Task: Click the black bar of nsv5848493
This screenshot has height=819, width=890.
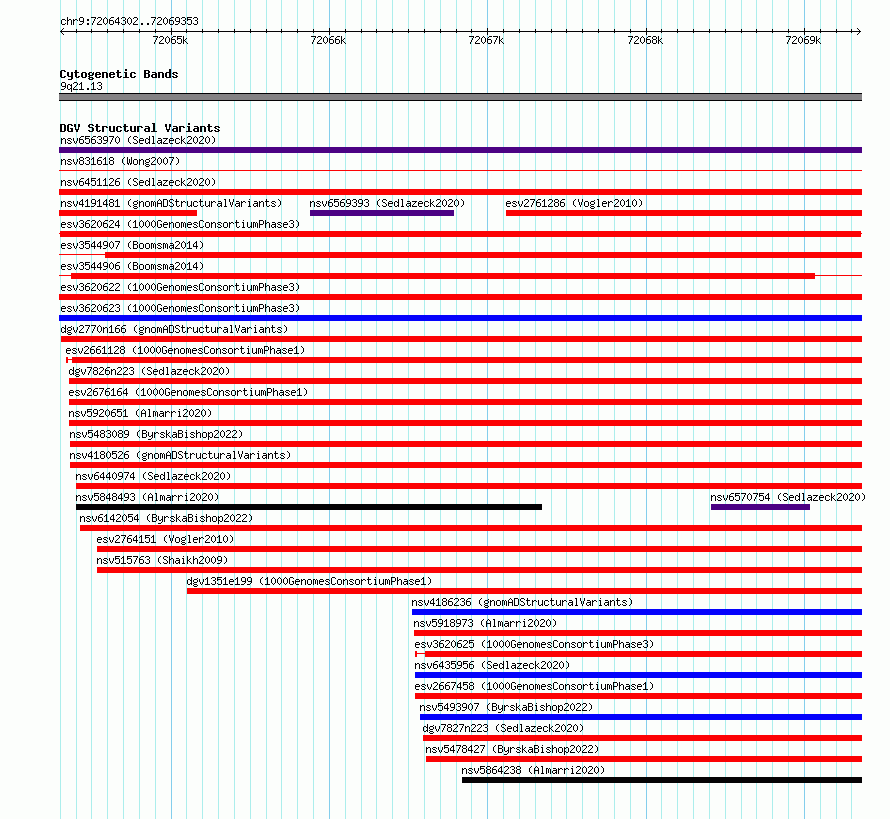Action: pos(309,507)
